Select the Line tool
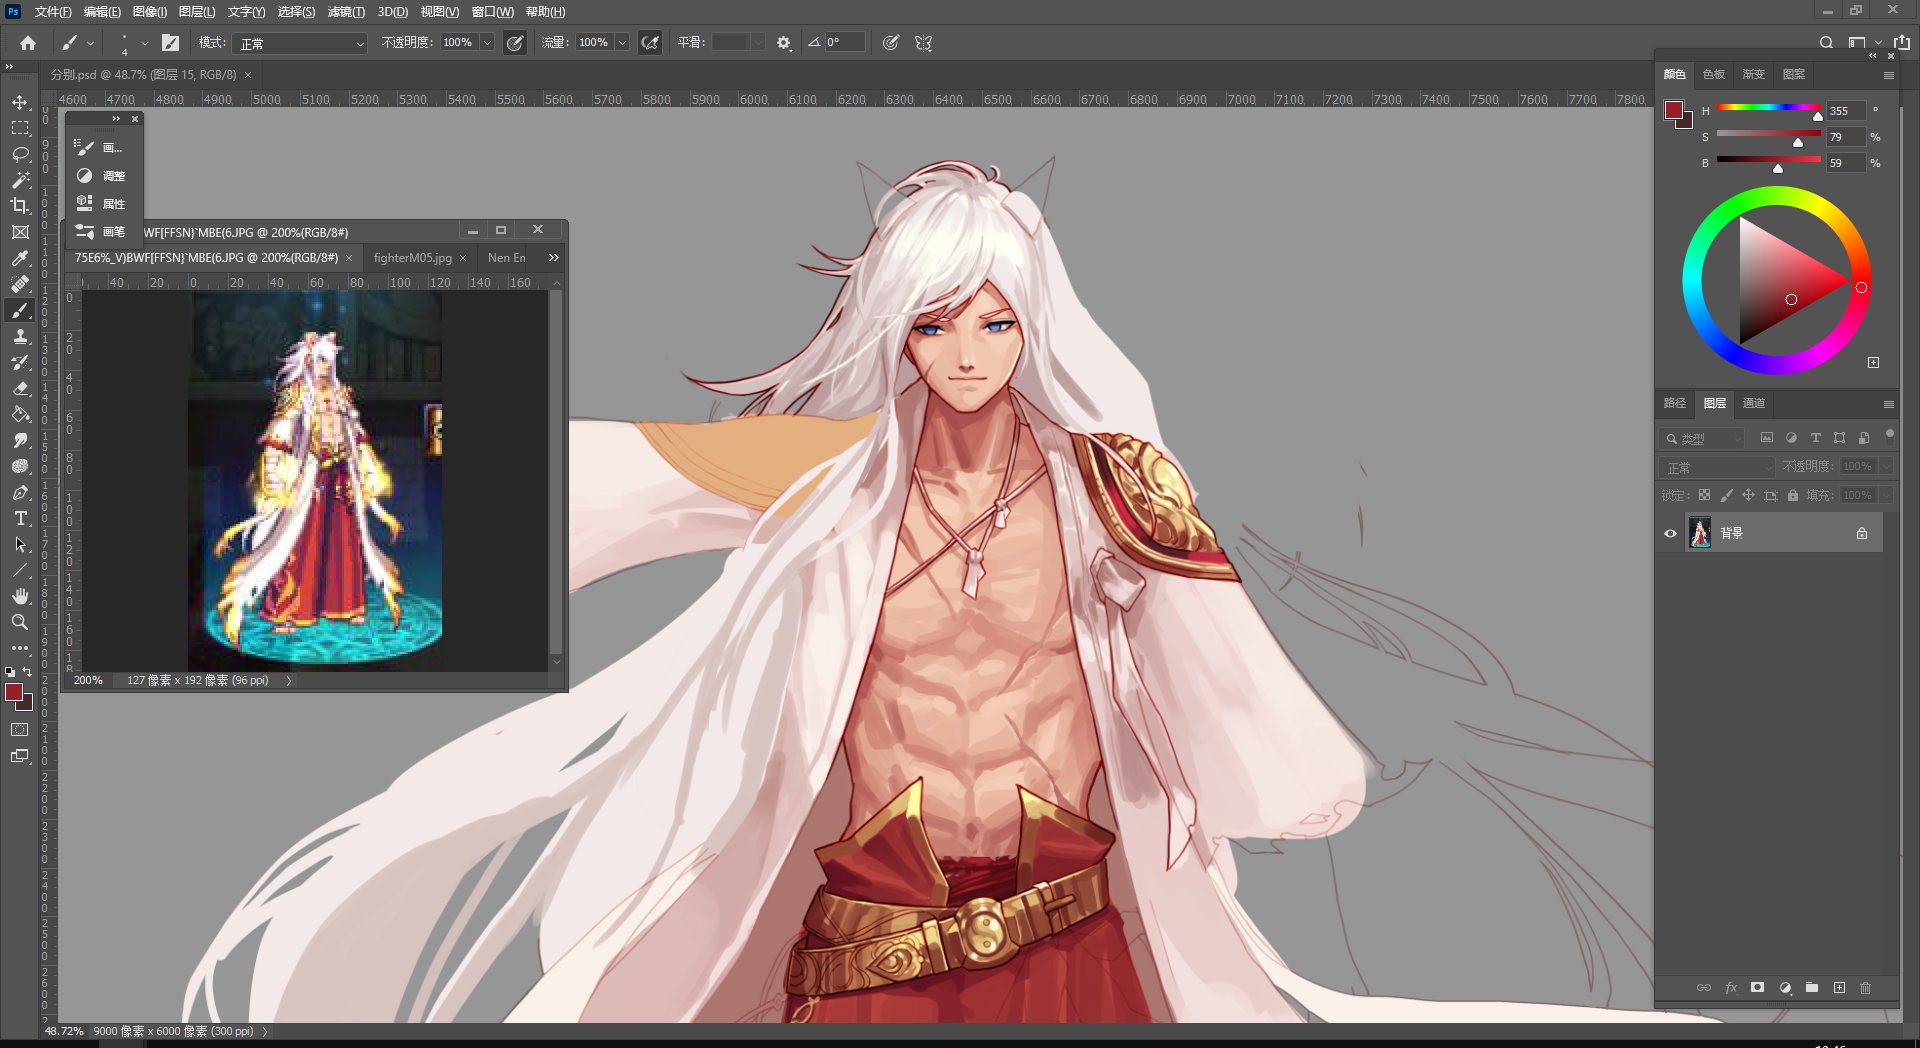 20,570
